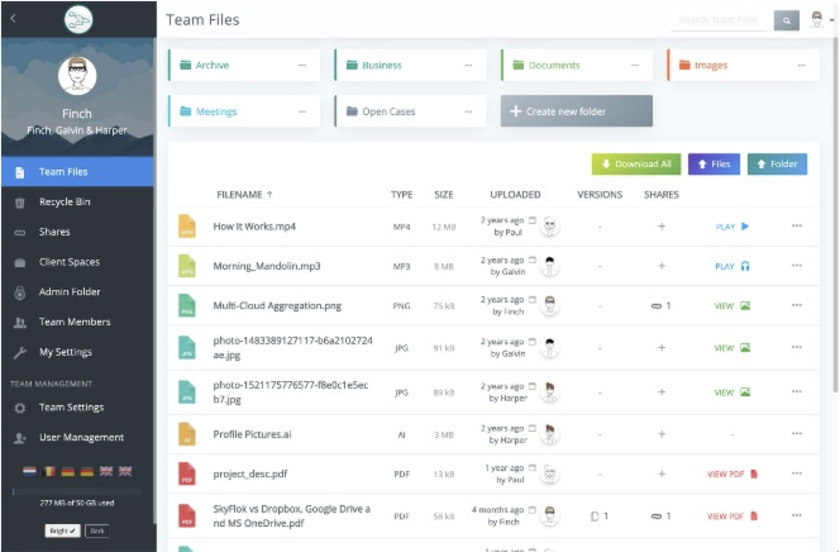Image resolution: width=840 pixels, height=552 pixels.
Task: Add share for Morning_Mandolin.mp3
Action: coord(662,266)
